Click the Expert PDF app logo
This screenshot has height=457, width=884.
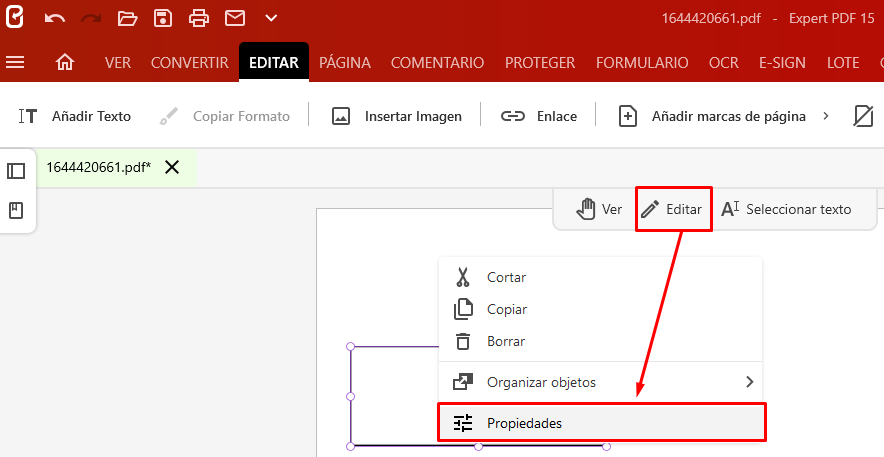click(15, 17)
